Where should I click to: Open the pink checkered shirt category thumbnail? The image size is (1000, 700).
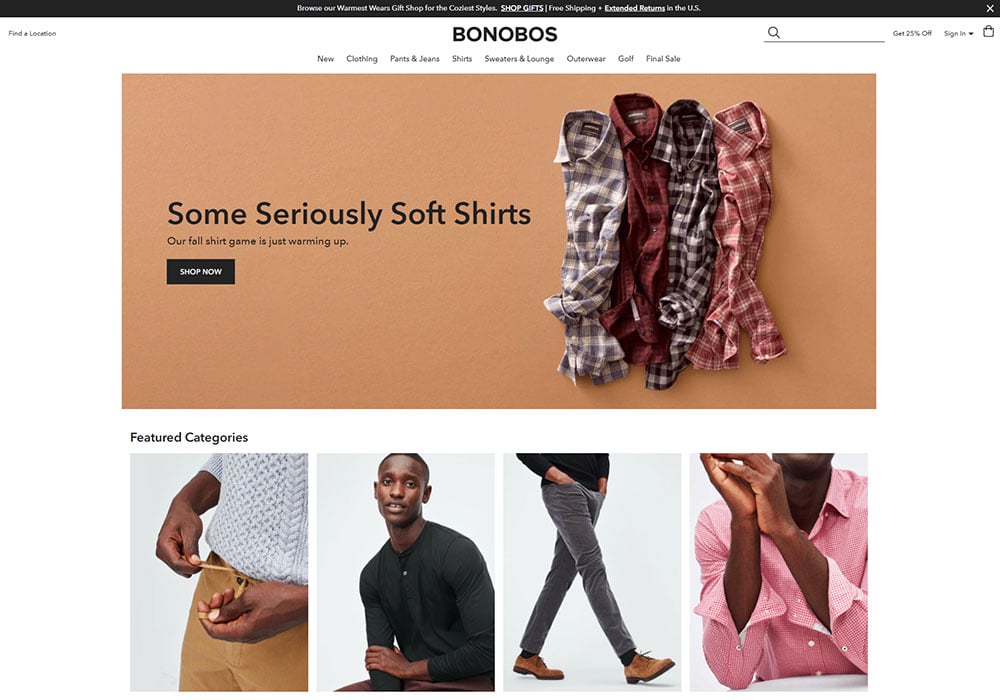[779, 572]
